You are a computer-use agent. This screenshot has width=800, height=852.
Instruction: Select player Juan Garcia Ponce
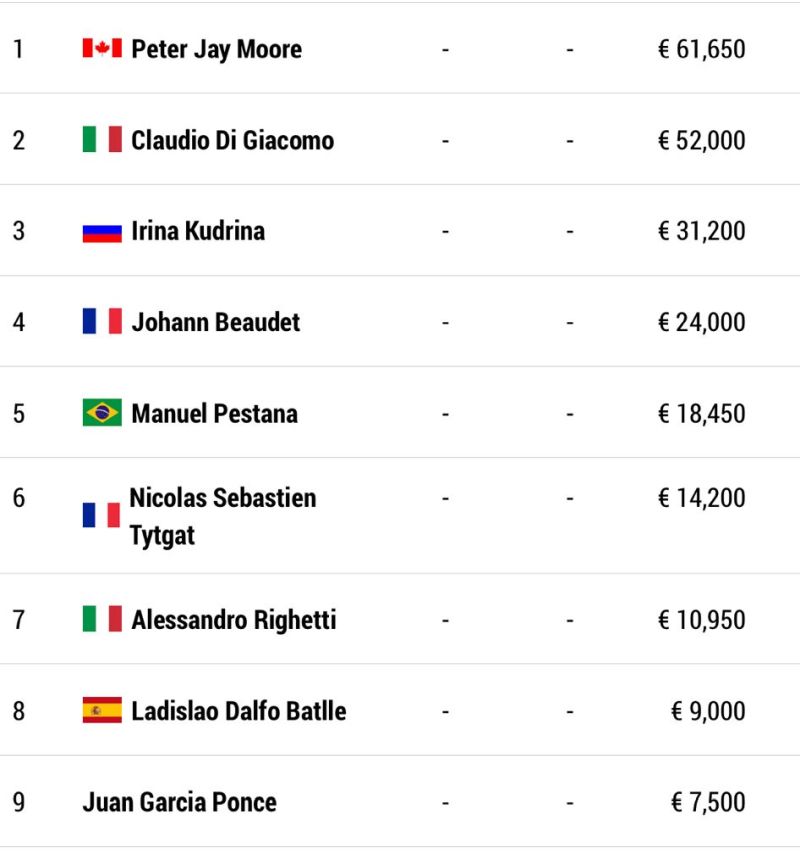(x=179, y=802)
